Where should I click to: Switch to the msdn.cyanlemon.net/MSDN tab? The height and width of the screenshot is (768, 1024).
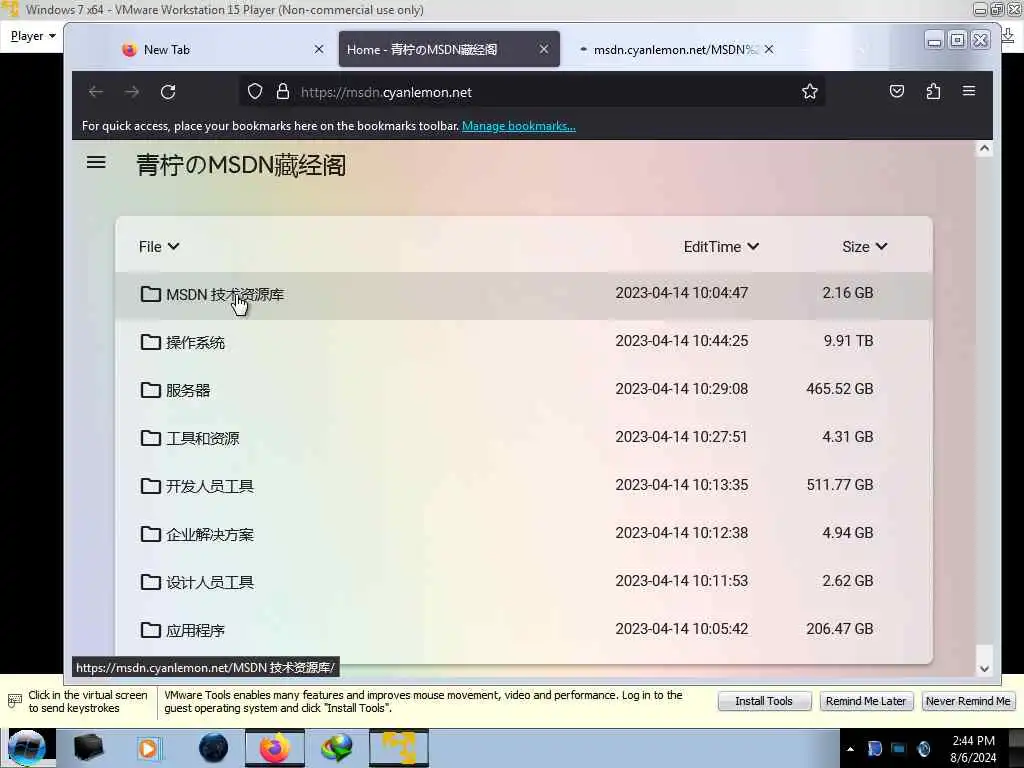[x=674, y=50]
